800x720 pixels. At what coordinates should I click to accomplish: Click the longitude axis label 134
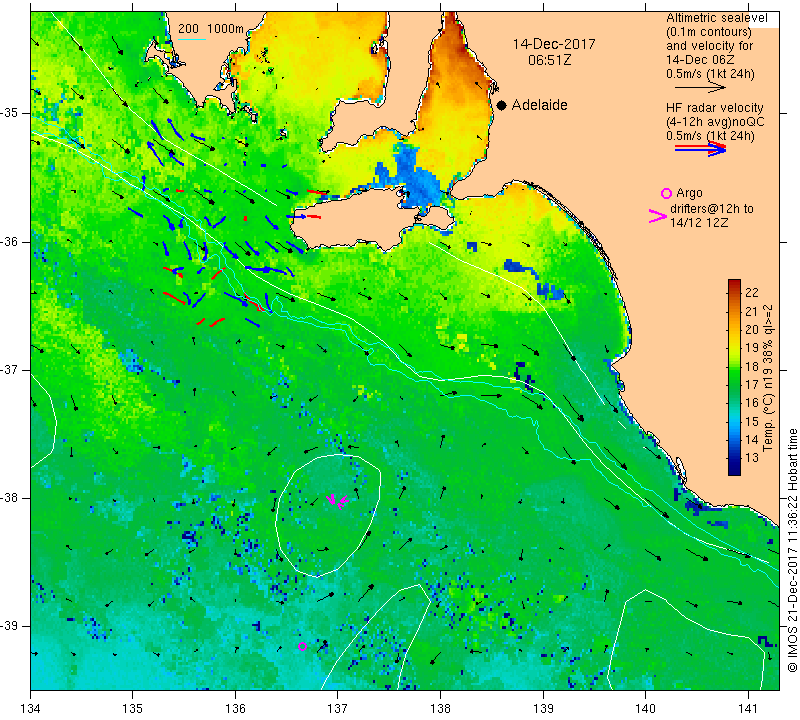(31, 709)
